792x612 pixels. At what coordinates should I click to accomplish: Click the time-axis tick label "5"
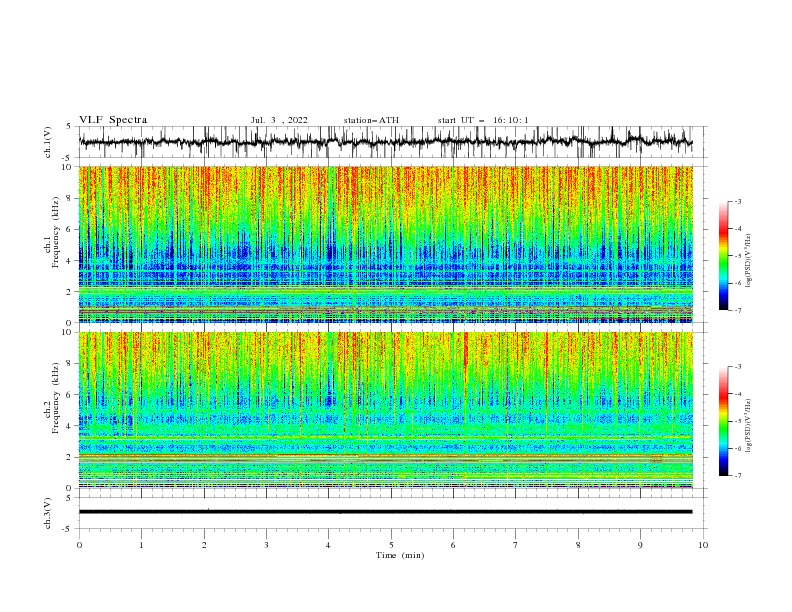[x=391, y=545]
